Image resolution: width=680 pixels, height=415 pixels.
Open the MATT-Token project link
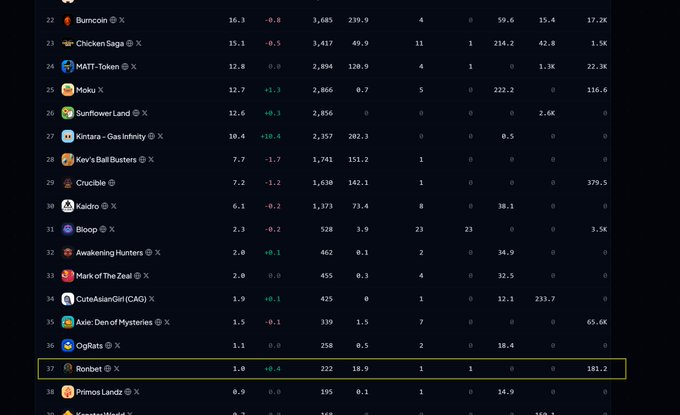(98, 66)
